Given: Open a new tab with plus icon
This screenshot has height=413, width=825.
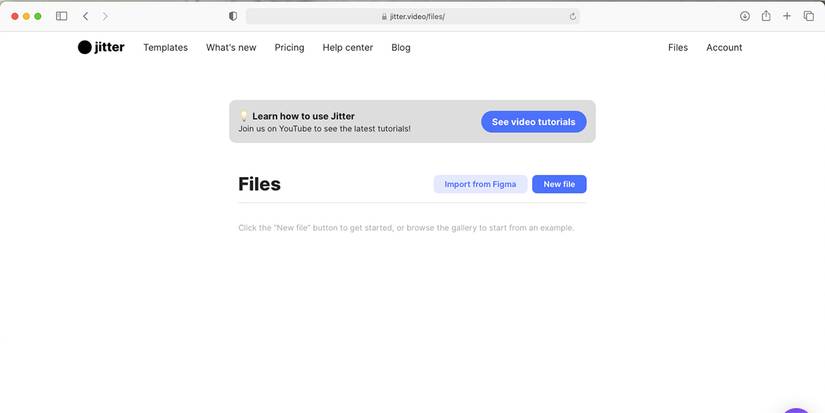Looking at the screenshot, I should click(x=787, y=16).
